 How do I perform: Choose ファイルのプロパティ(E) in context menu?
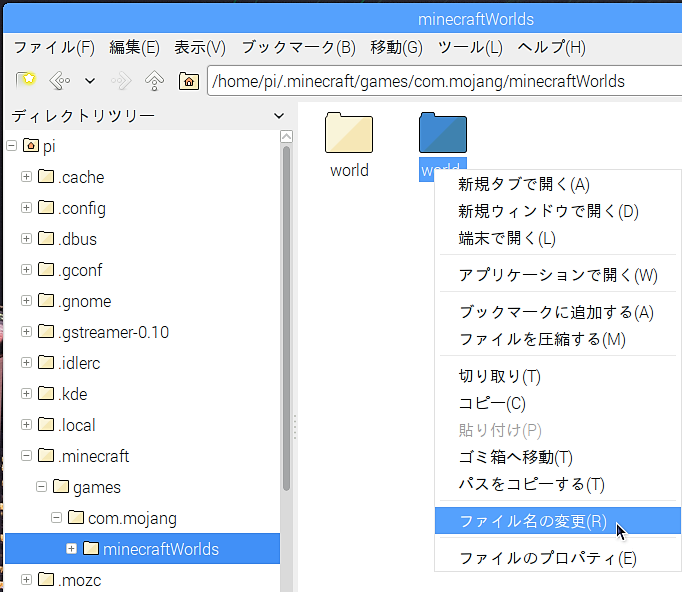click(547, 558)
